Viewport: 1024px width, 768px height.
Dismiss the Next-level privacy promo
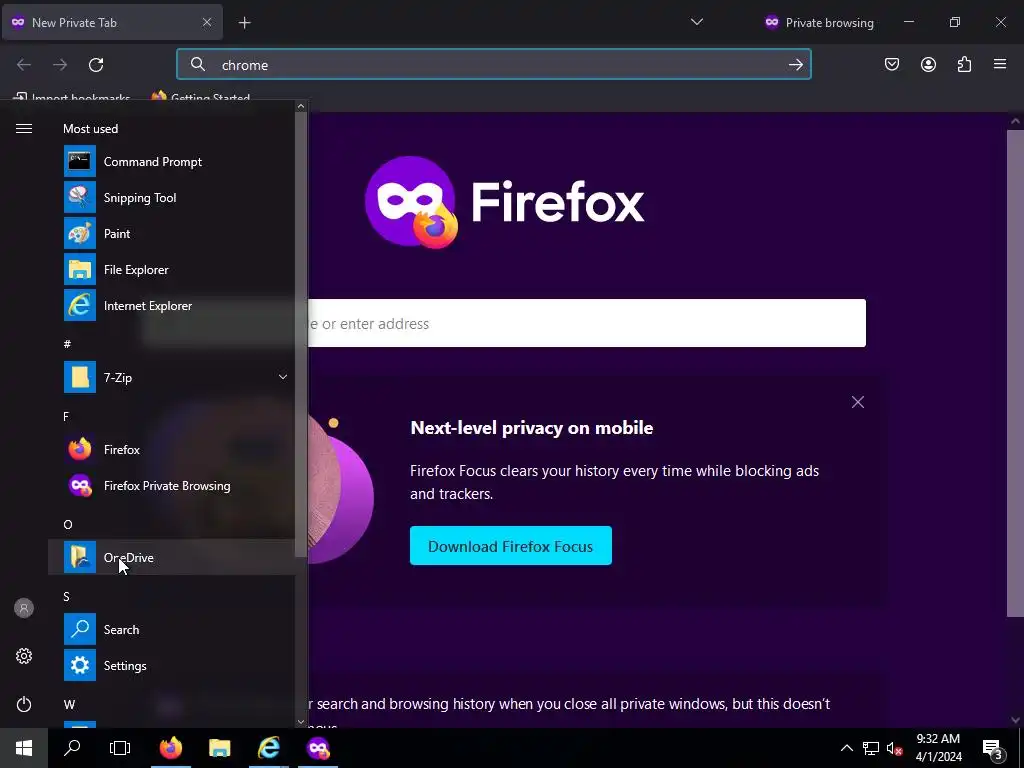coord(857,402)
